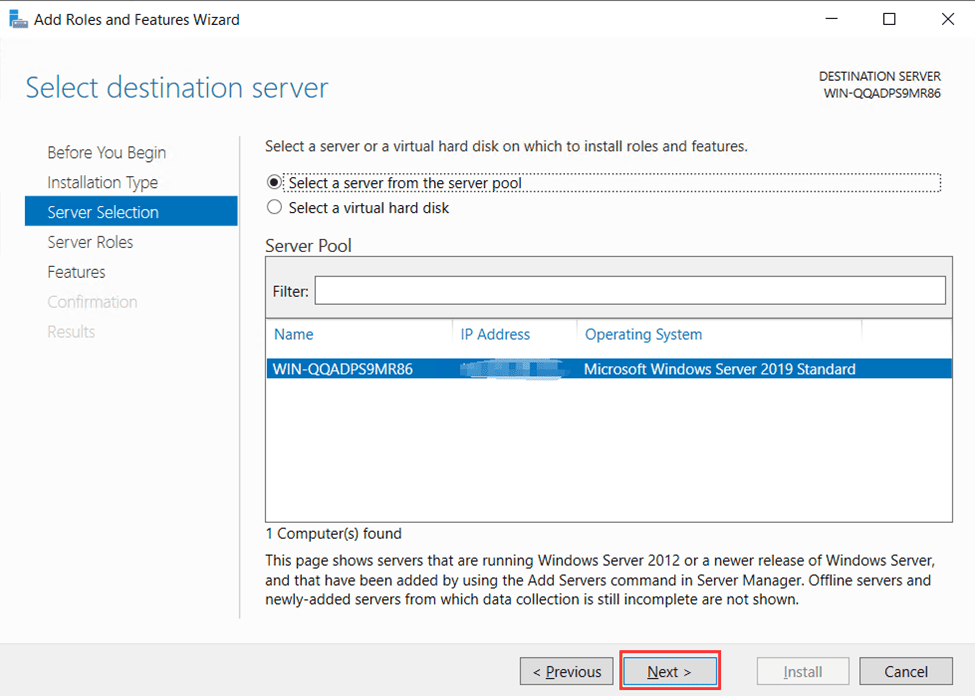This screenshot has width=975, height=696.
Task: Click the Confirmation step label
Action: pos(92,301)
